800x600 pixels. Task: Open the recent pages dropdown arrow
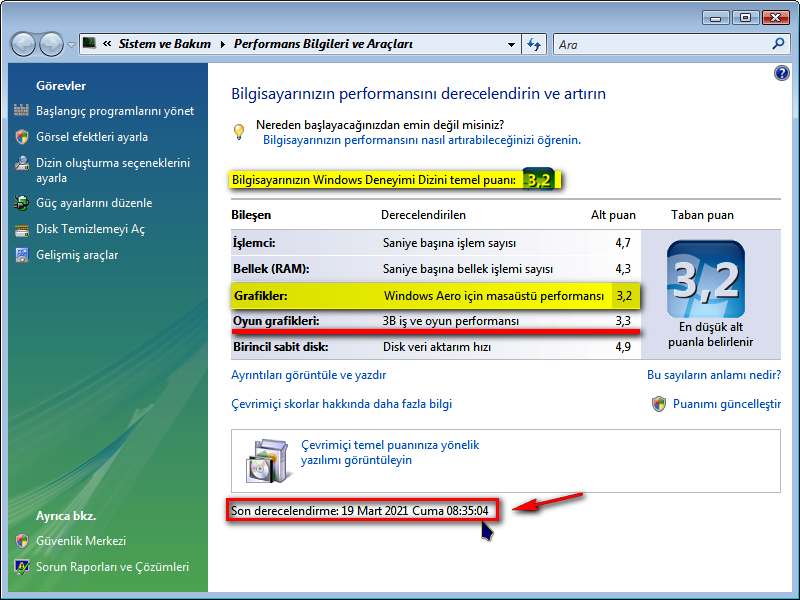[x=71, y=44]
